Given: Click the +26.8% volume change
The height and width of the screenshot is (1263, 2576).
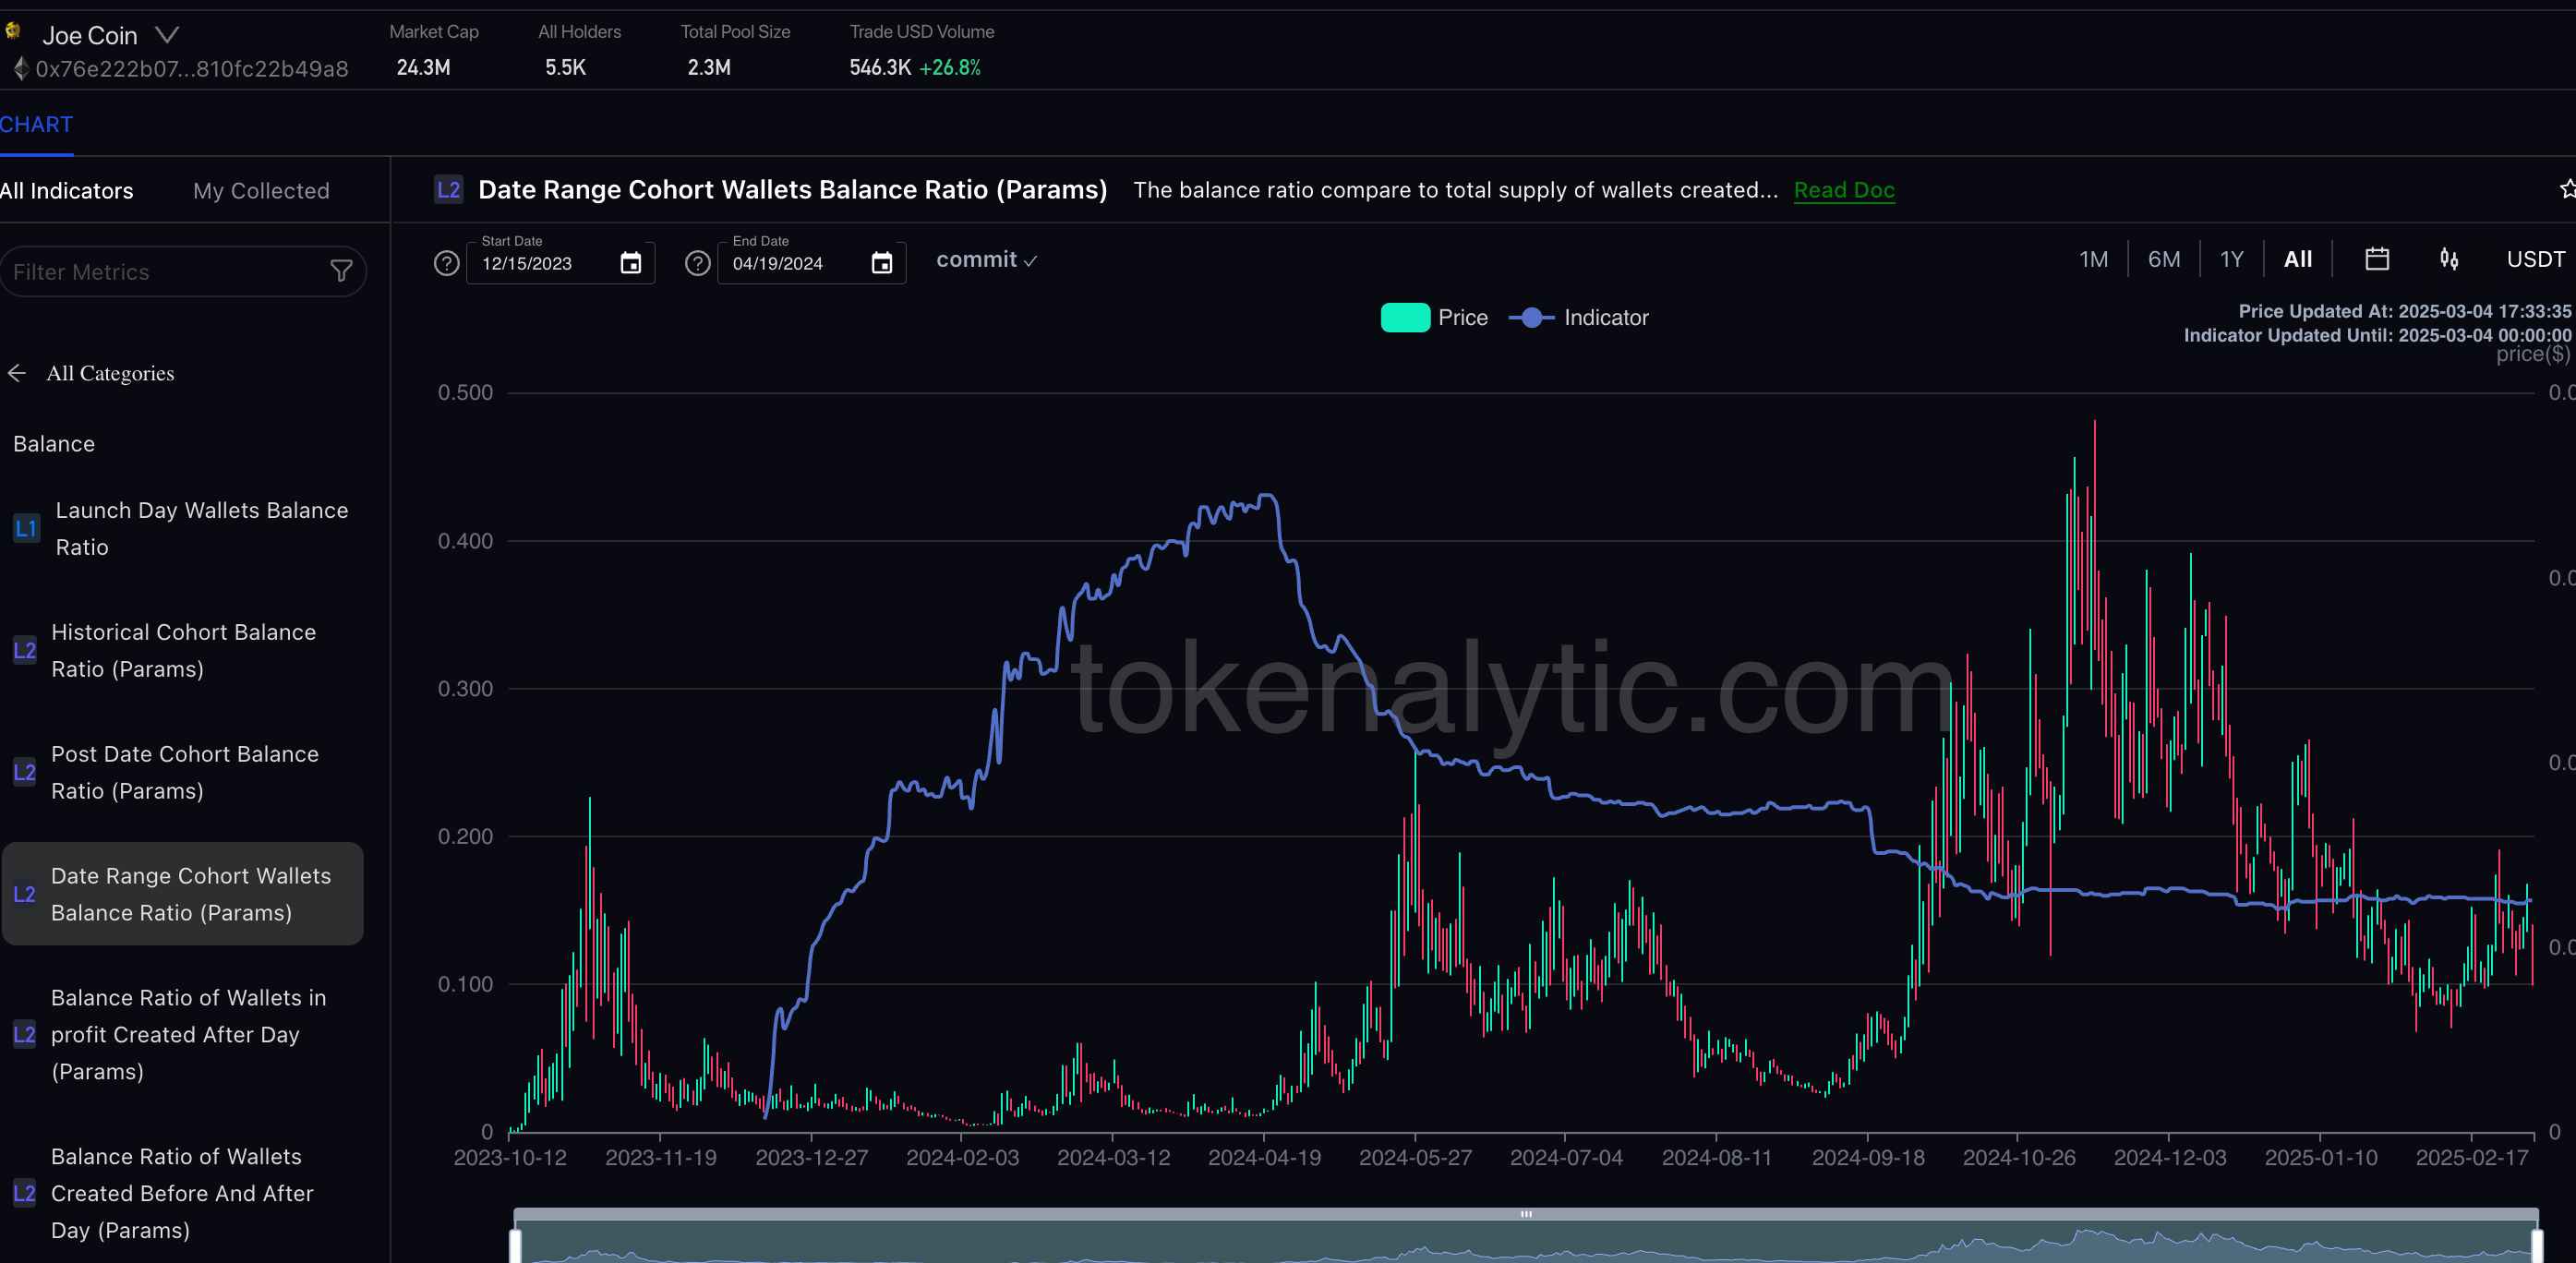Looking at the screenshot, I should pyautogui.click(x=950, y=68).
